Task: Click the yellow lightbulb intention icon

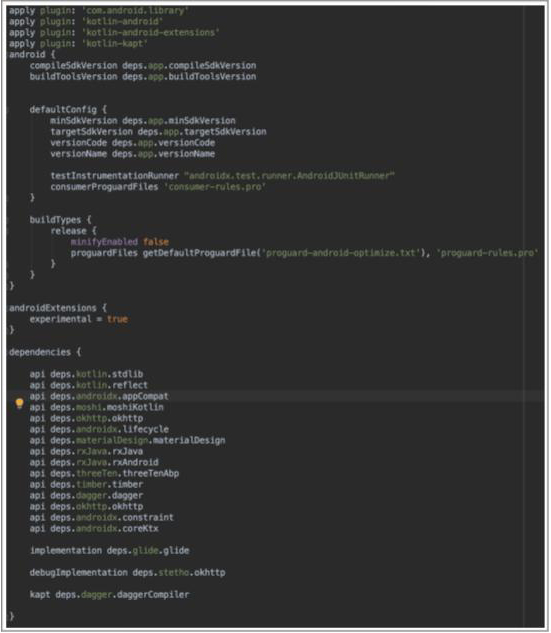Action: (19, 403)
